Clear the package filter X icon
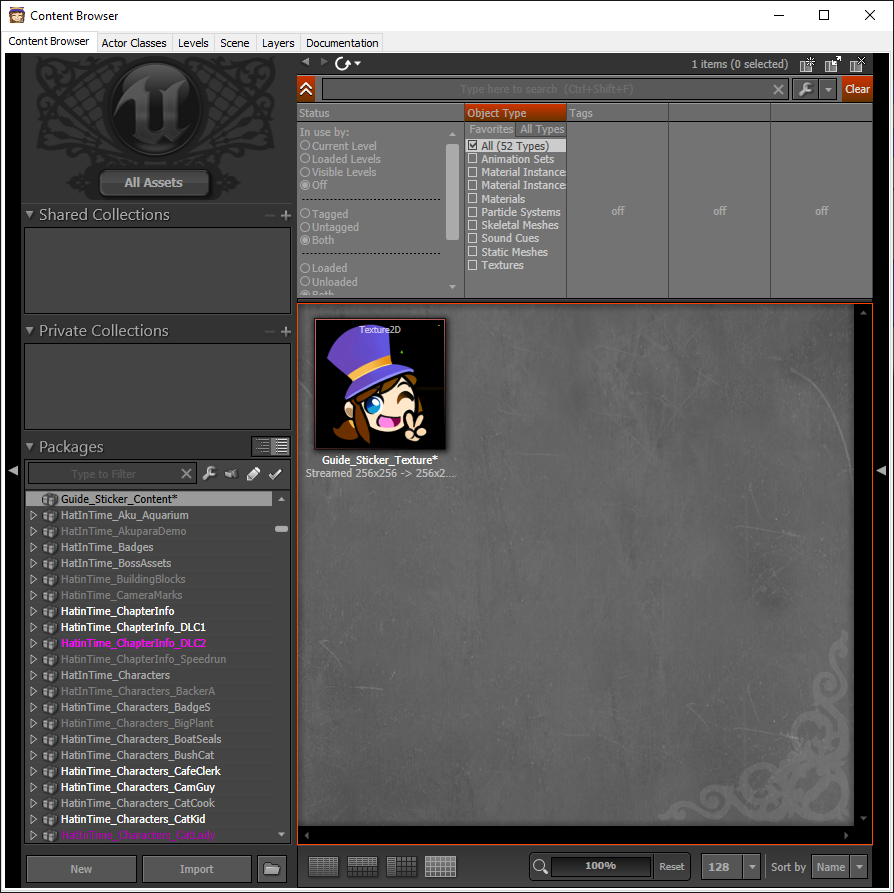Screen dimensions: 894x893 pyautogui.click(x=186, y=474)
